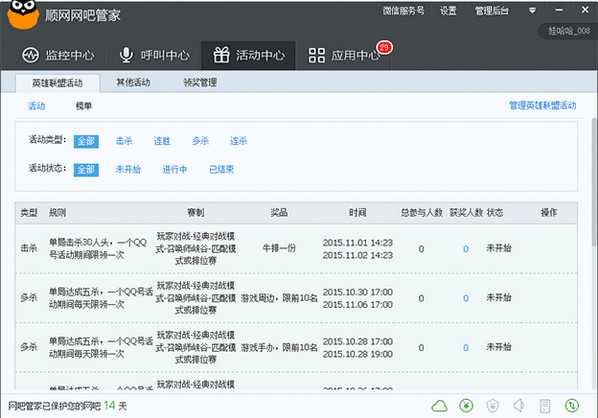Screen dimensions: 598x418
Task: Open 管理英雄联盟活动 link
Action: [543, 106]
